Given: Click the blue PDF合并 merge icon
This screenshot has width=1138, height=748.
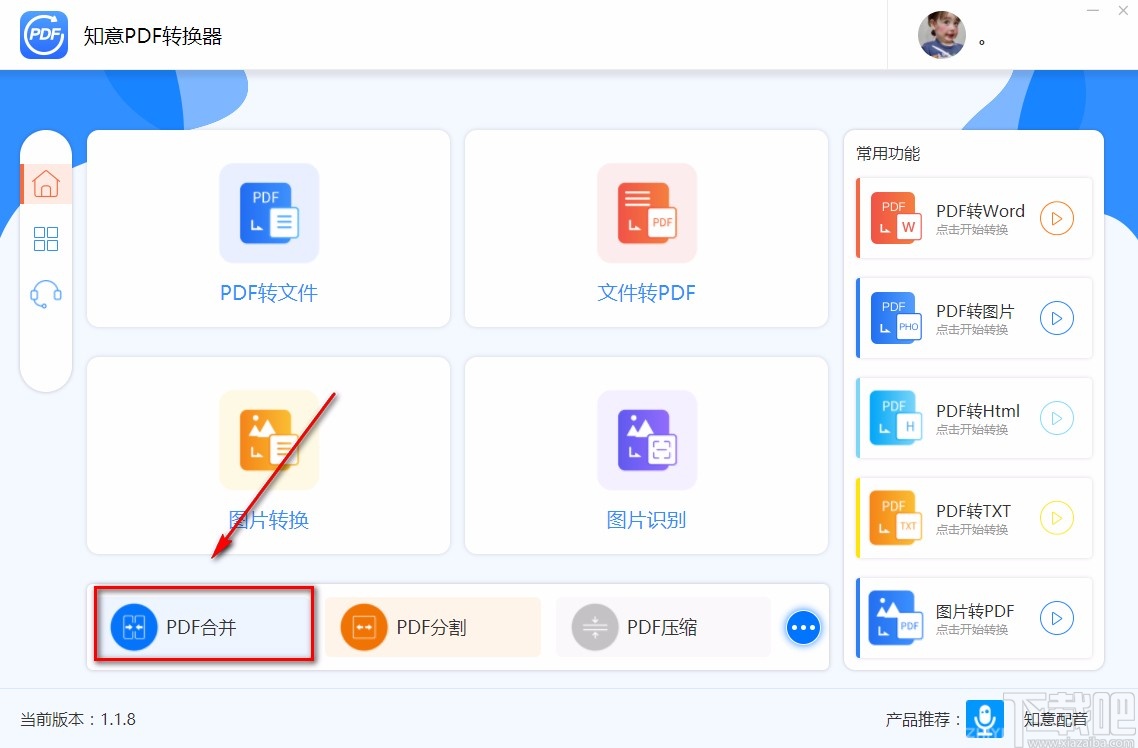Looking at the screenshot, I should pyautogui.click(x=134, y=627).
